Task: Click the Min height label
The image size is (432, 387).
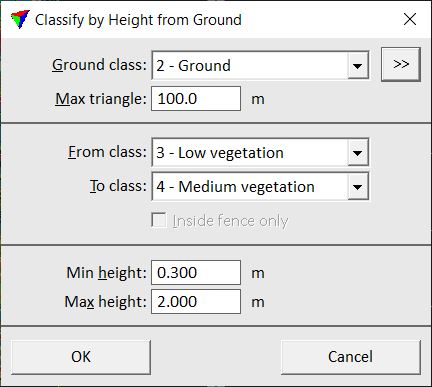Action: [107, 273]
